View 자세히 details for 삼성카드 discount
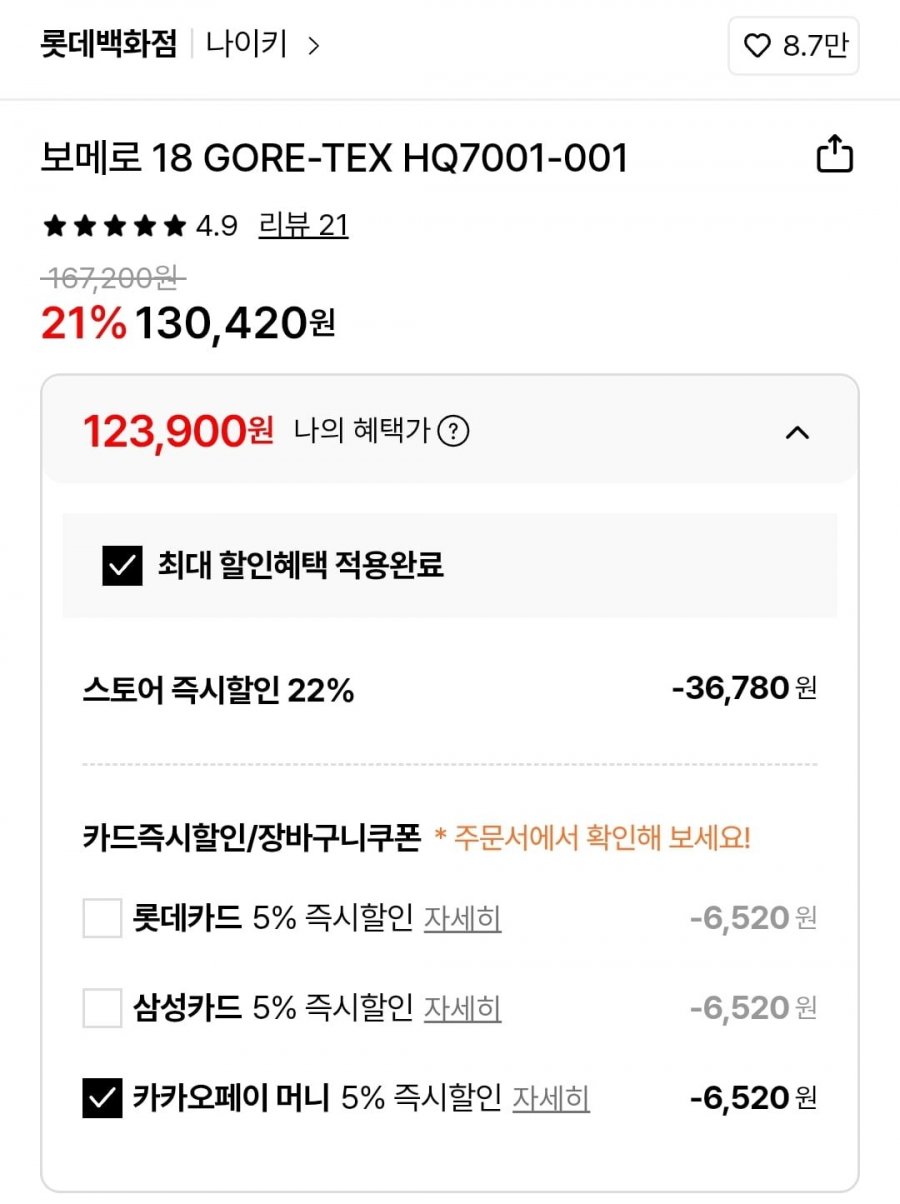The image size is (900, 1204). click(462, 1008)
